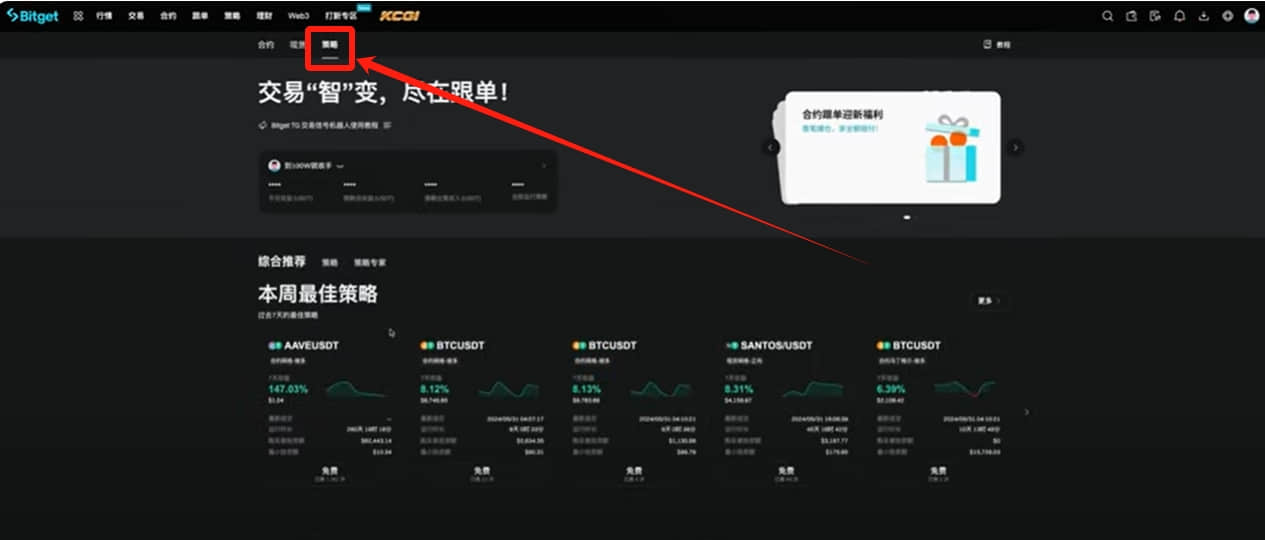The height and width of the screenshot is (540, 1265).
Task: Open Web3 in the top navigation
Action: point(298,16)
